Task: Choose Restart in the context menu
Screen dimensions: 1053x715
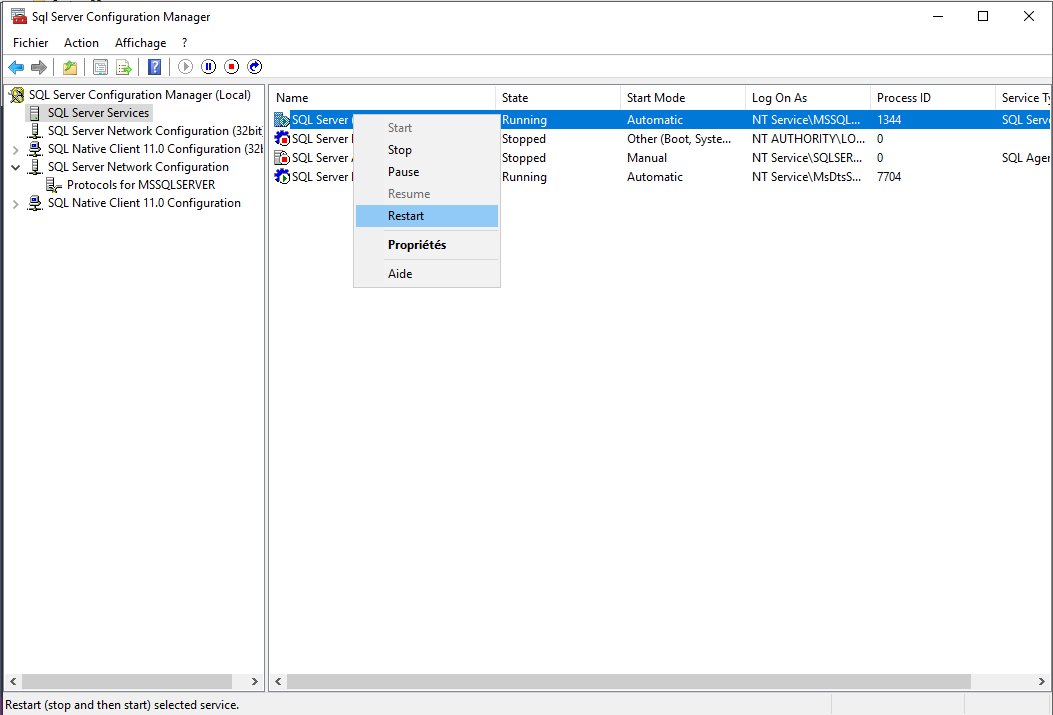Action: tap(406, 216)
